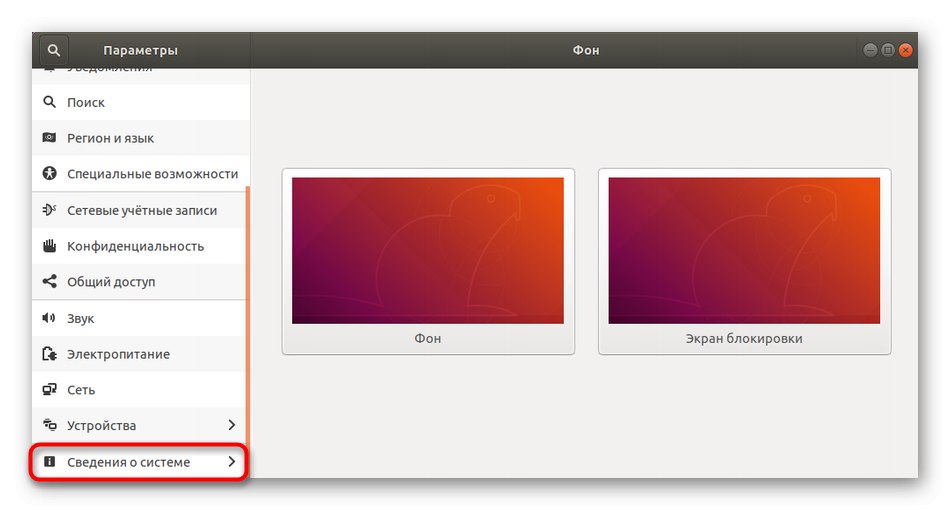The width and height of the screenshot is (950, 510).
Task: Open the Звук settings panel
Action: coord(140,318)
